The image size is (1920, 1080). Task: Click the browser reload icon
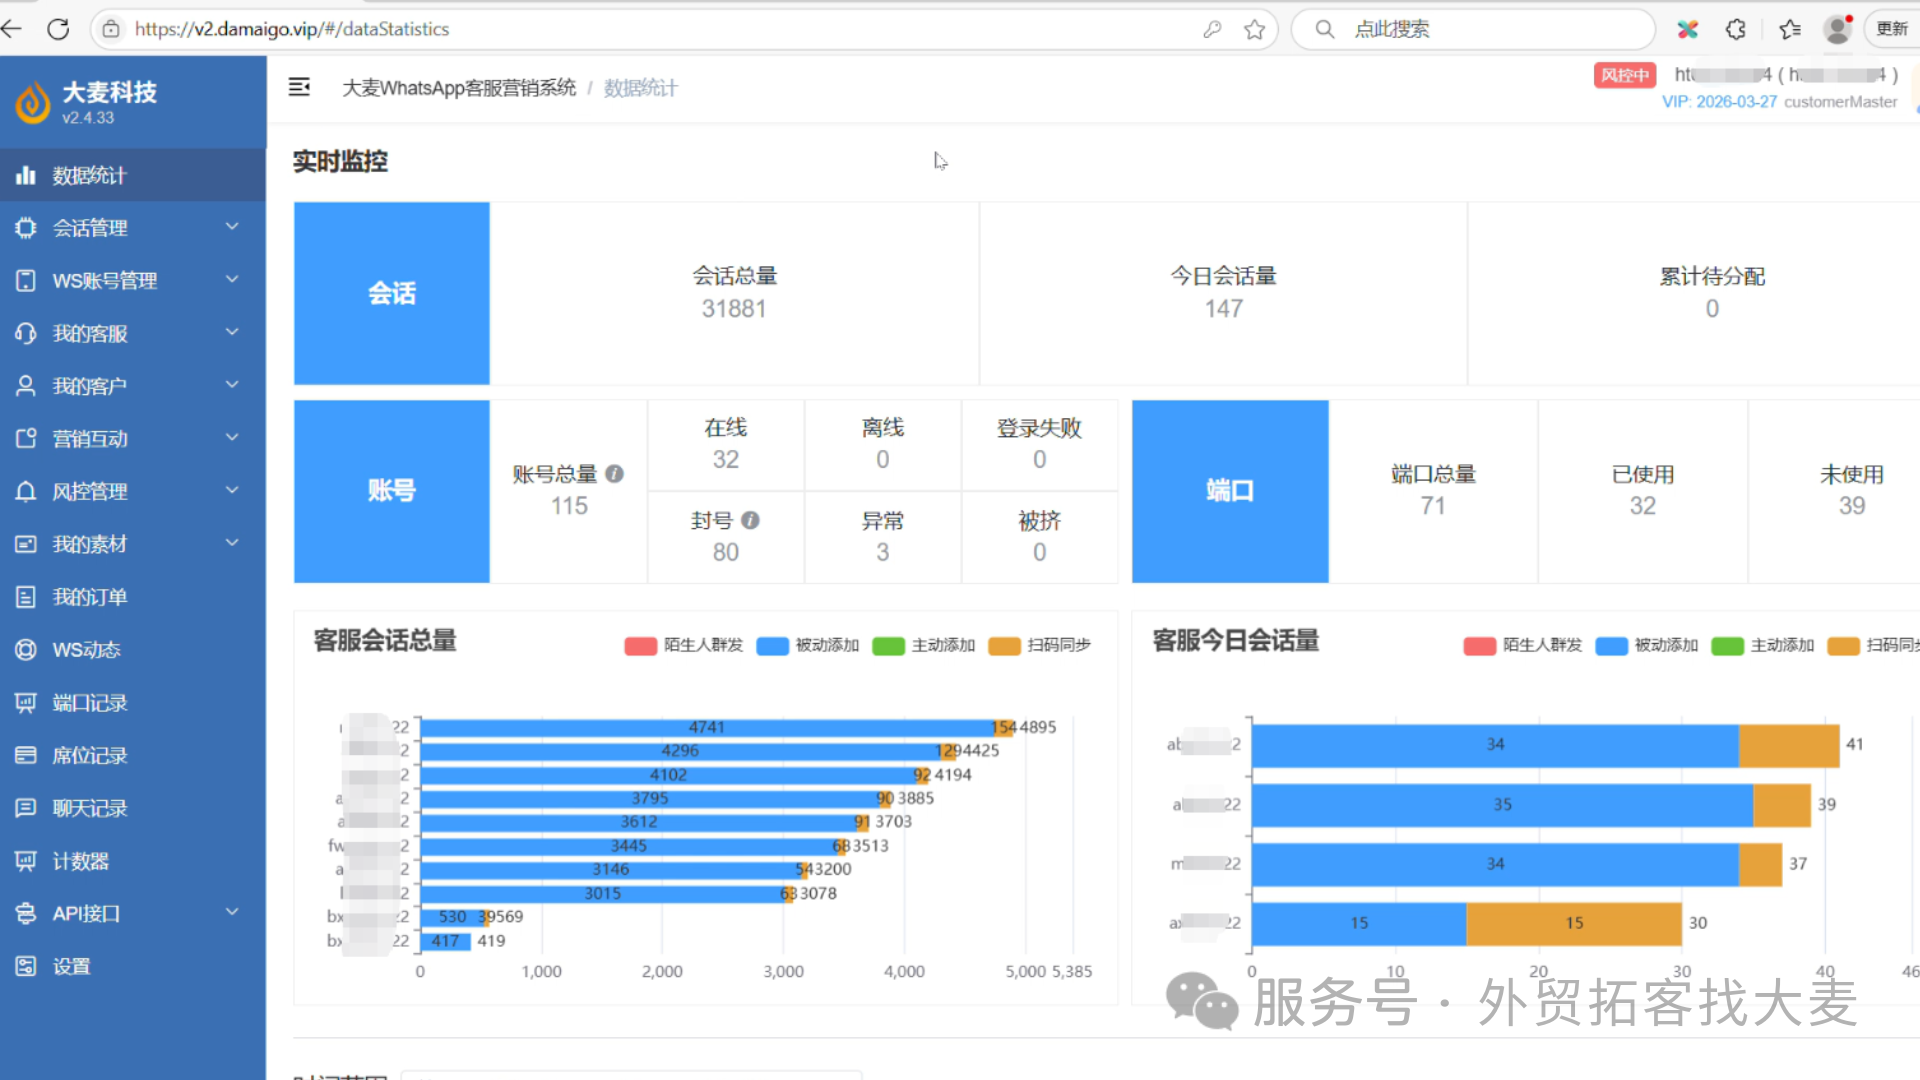tap(58, 29)
